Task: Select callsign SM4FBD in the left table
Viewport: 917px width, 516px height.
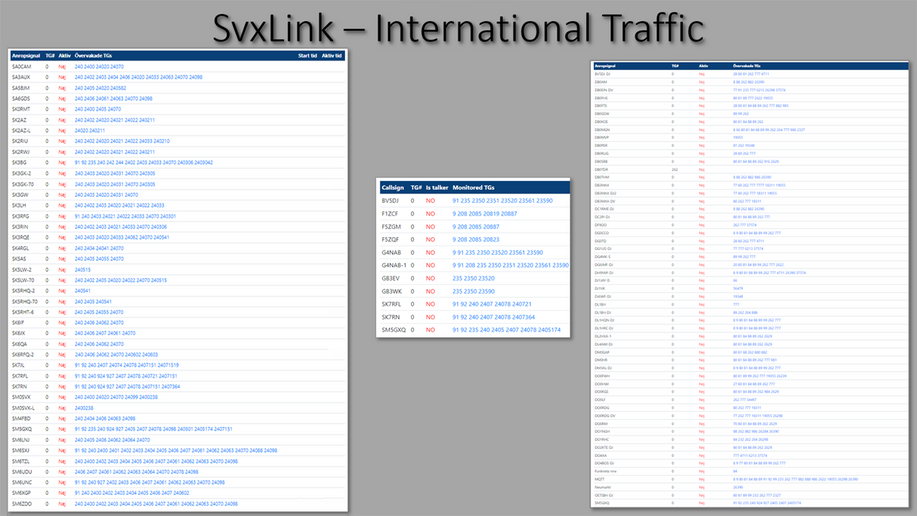Action: [21, 418]
